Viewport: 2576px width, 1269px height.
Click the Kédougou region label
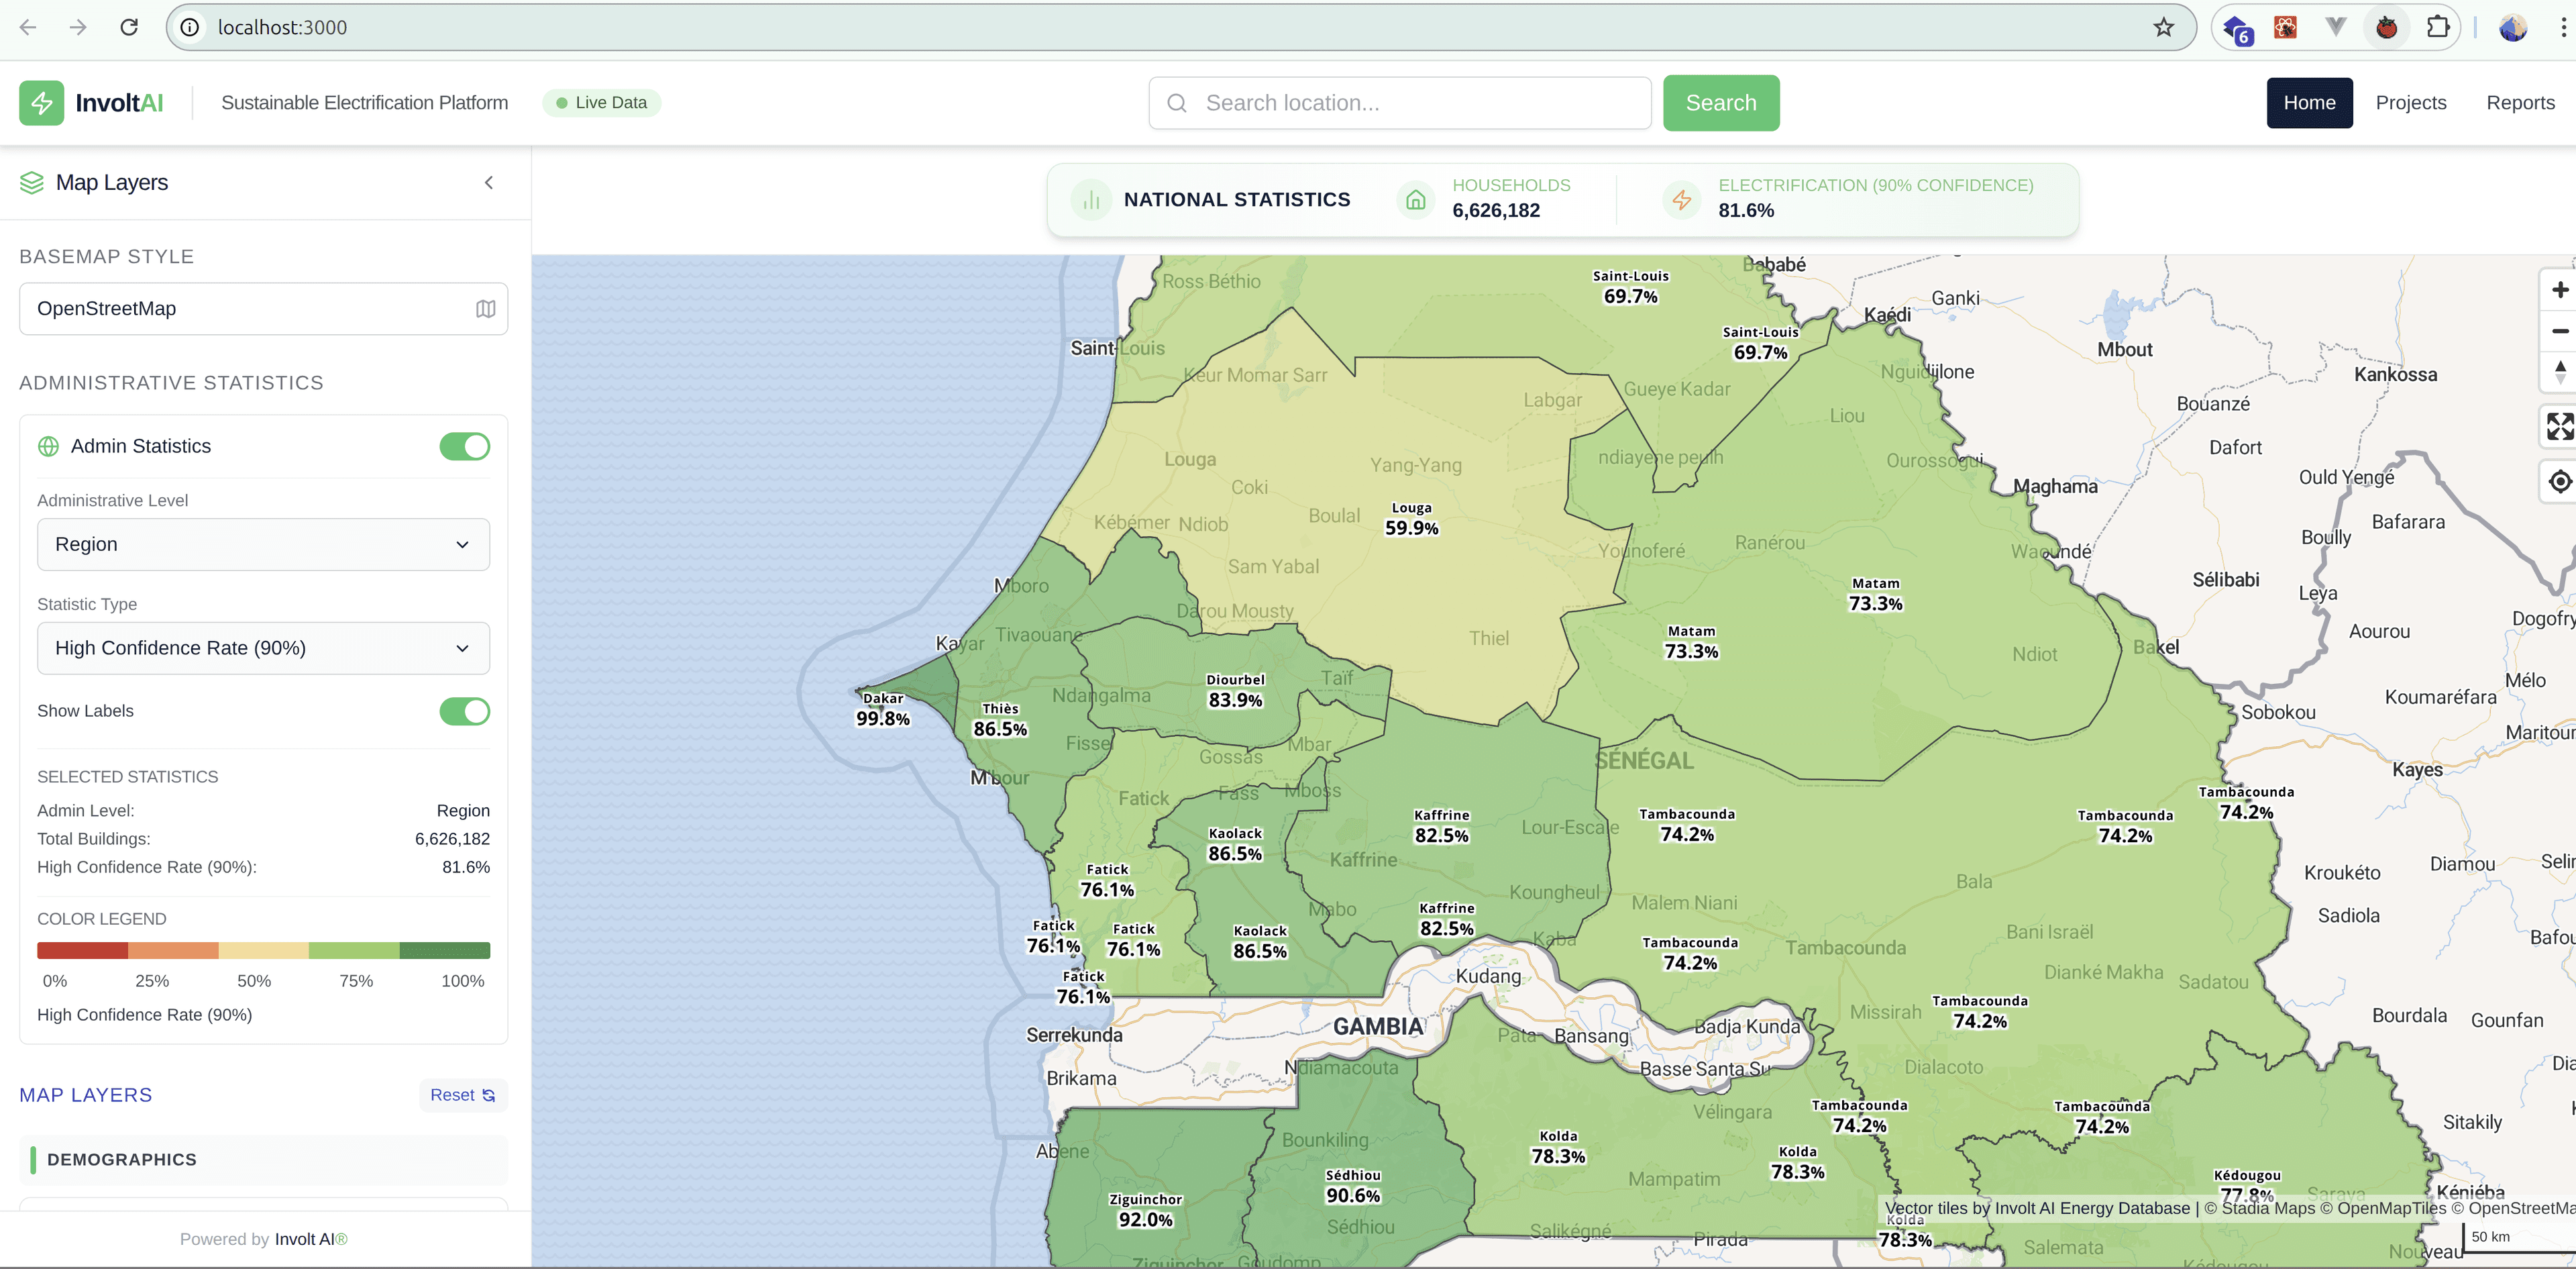[x=2247, y=1184]
